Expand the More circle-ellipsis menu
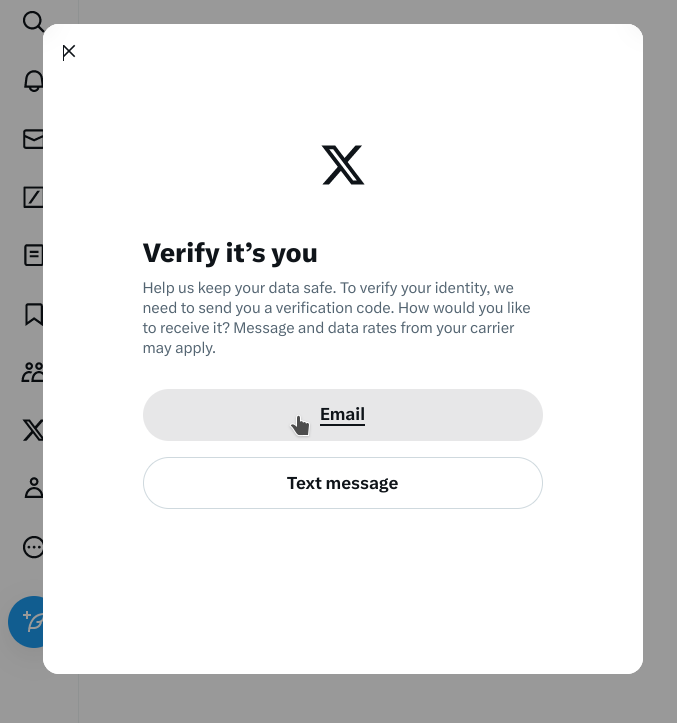Screen dimensions: 677x723 (33, 546)
